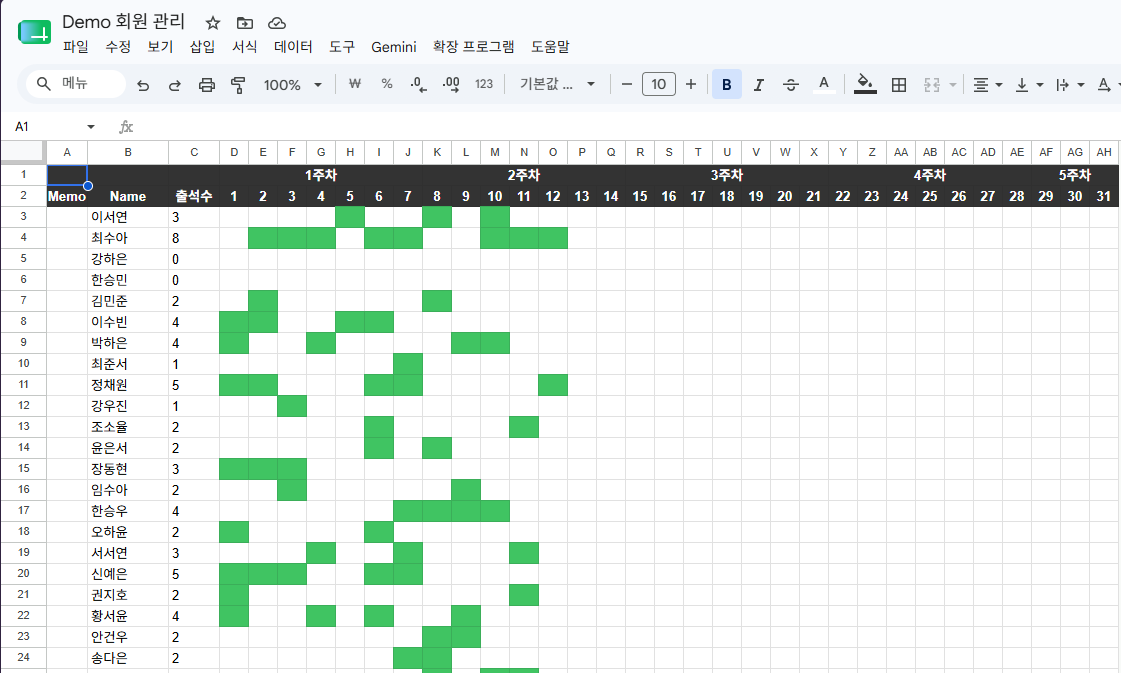Viewport: 1121px width, 673px height.
Task: Expand the A1 name box dropdown
Action: pyautogui.click(x=91, y=127)
